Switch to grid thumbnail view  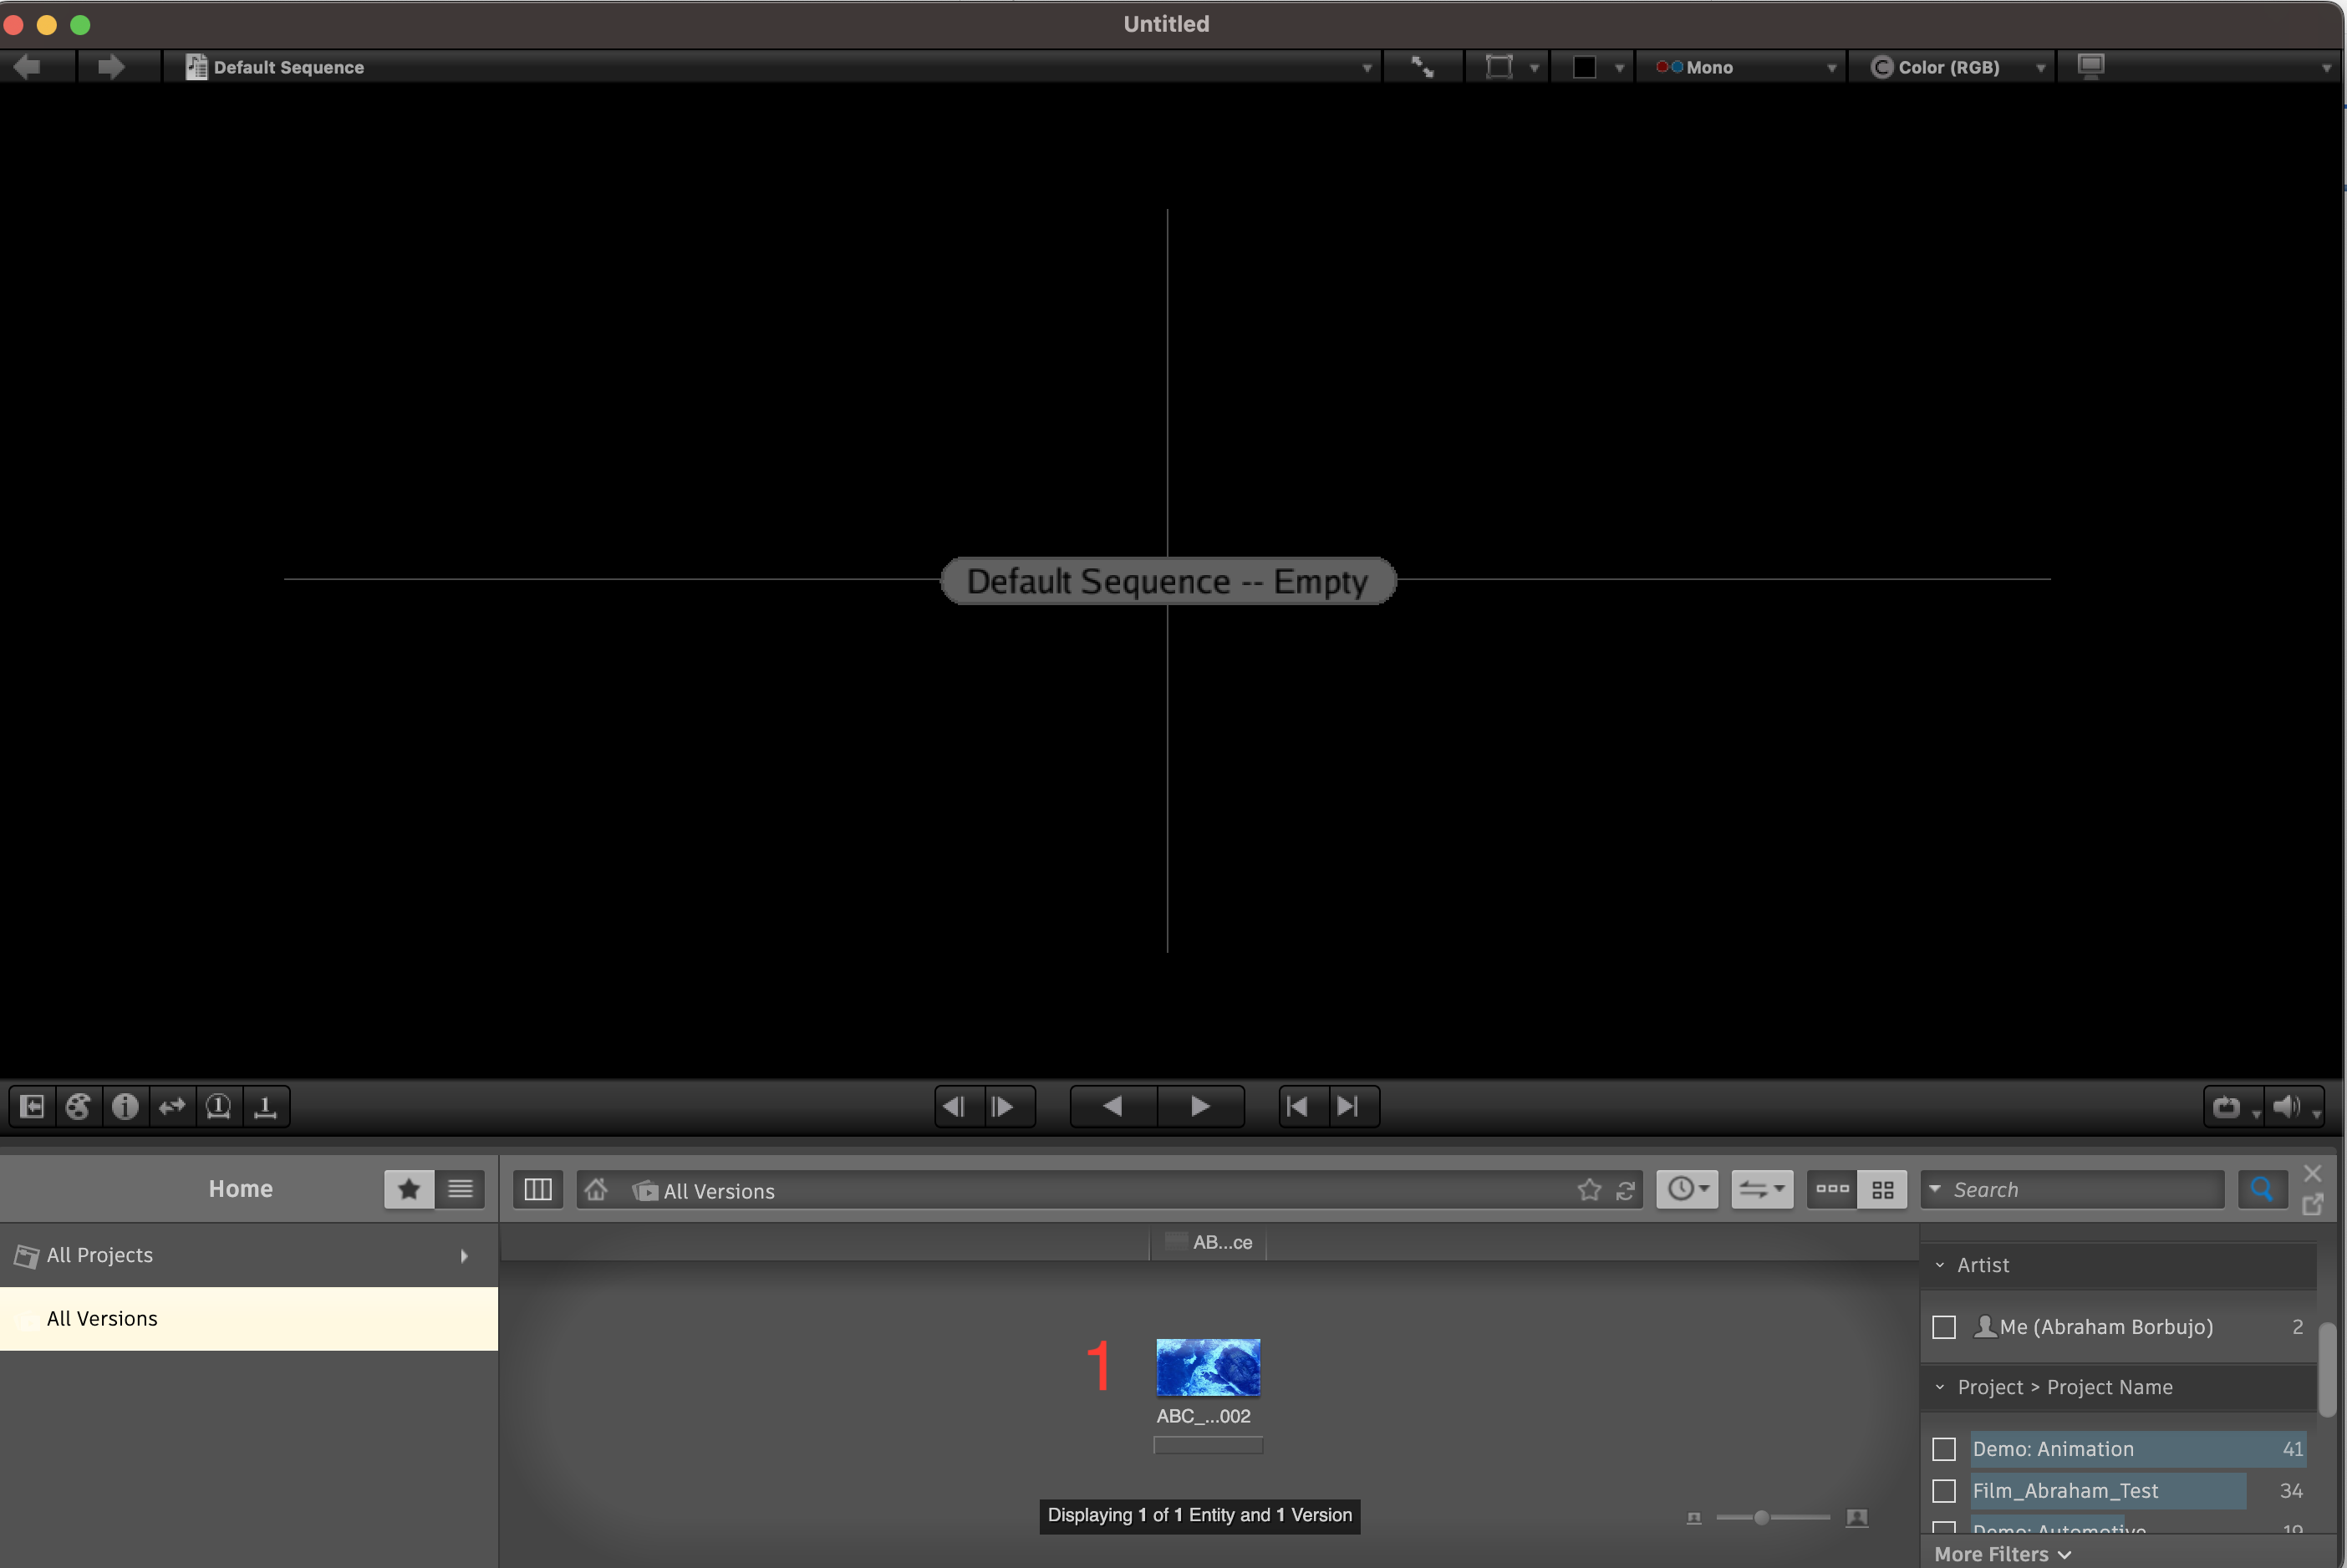tap(1883, 1189)
